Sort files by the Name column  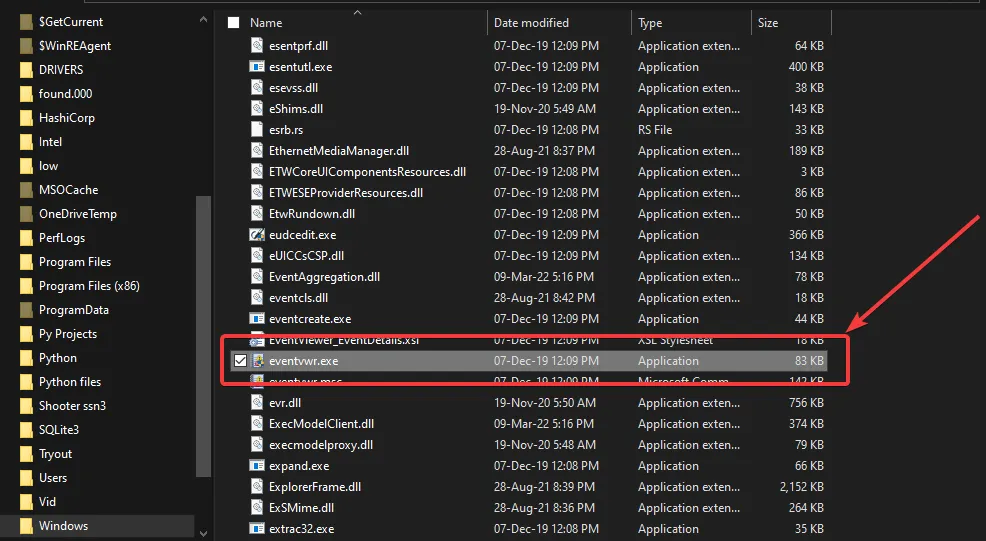coord(266,23)
